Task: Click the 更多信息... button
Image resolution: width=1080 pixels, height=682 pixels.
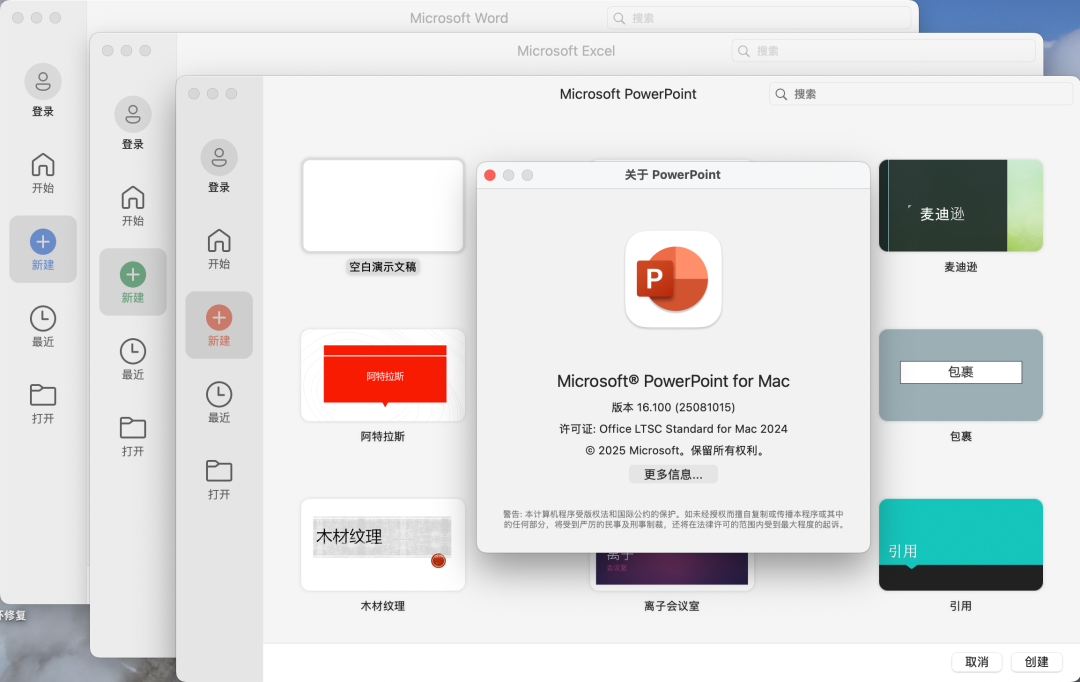Action: [673, 474]
